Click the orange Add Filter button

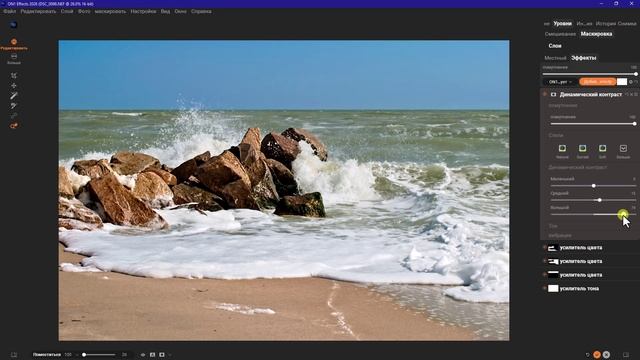click(x=597, y=82)
